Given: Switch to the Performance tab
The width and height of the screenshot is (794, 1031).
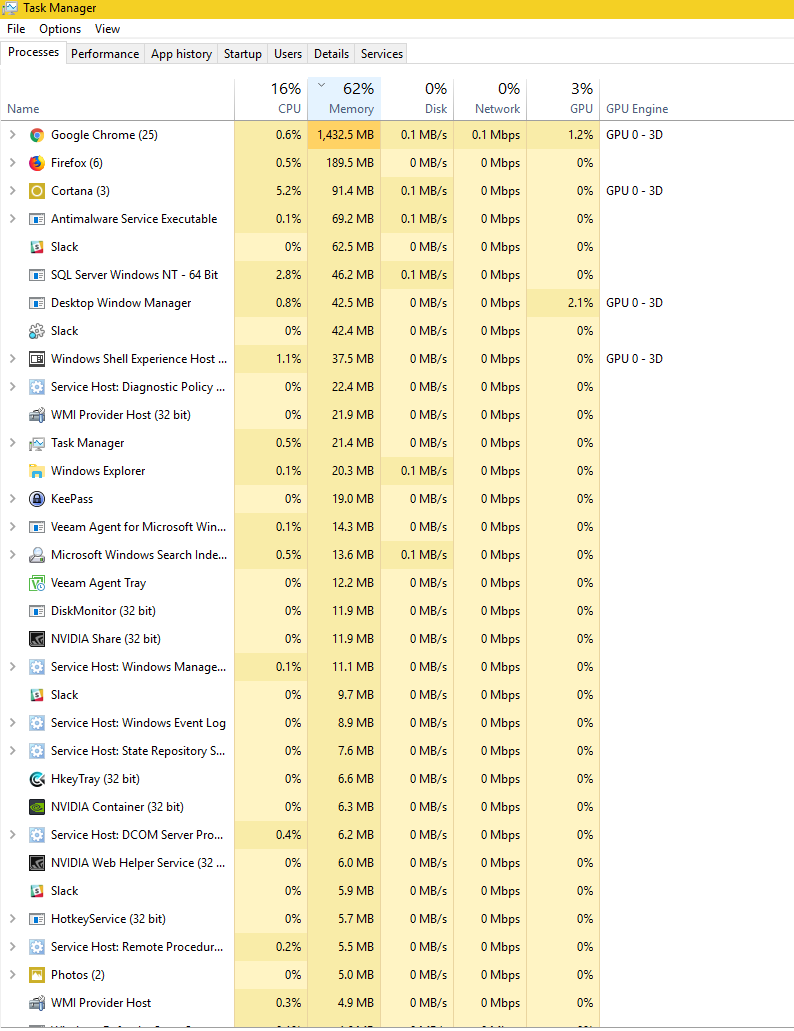Looking at the screenshot, I should coord(105,54).
